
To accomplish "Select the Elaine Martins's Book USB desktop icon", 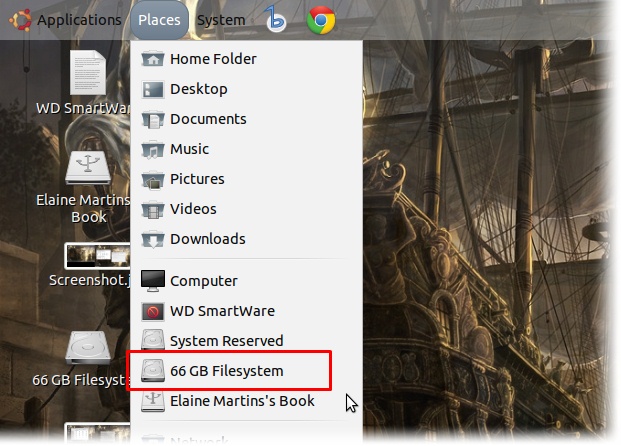I will coord(88,168).
